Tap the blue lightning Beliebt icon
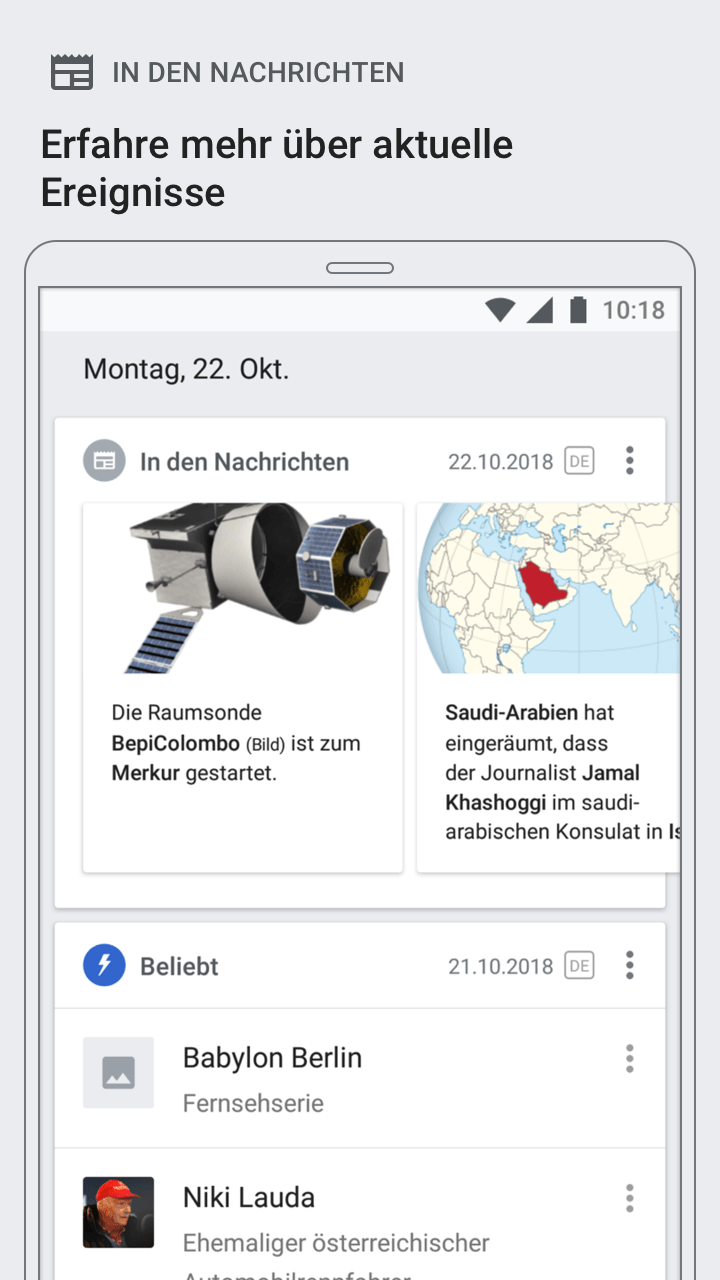The height and width of the screenshot is (1280, 720). (x=104, y=965)
